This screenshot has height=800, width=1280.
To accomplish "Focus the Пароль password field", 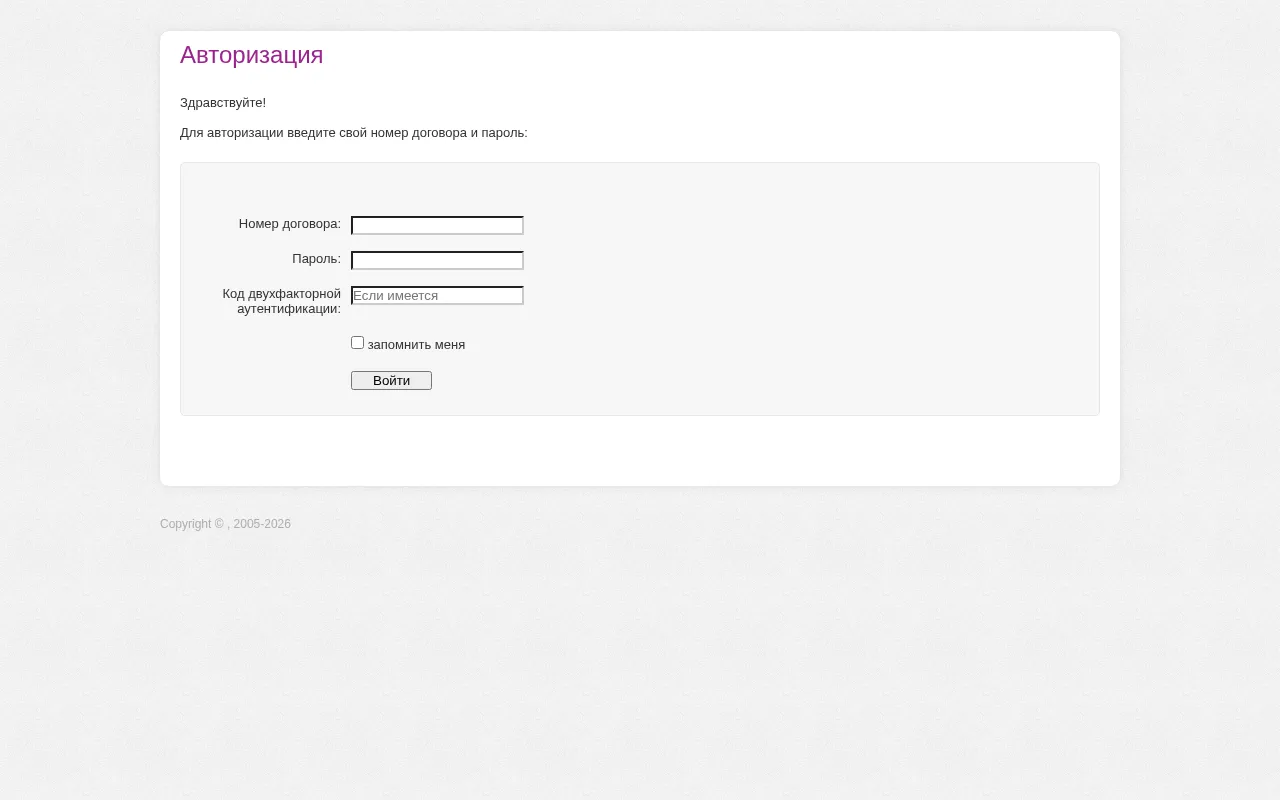I will tap(437, 260).
